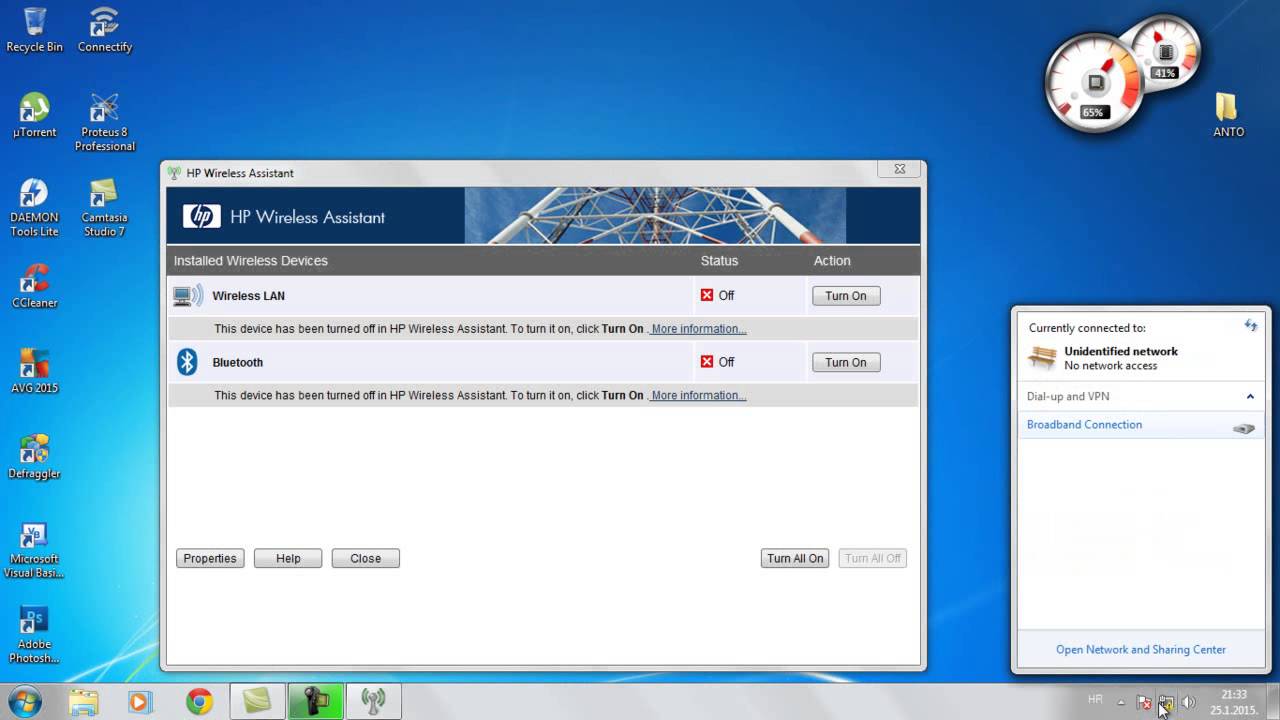This screenshot has width=1280, height=720.
Task: Launch CCleaner from the desktop
Action: coord(34,286)
